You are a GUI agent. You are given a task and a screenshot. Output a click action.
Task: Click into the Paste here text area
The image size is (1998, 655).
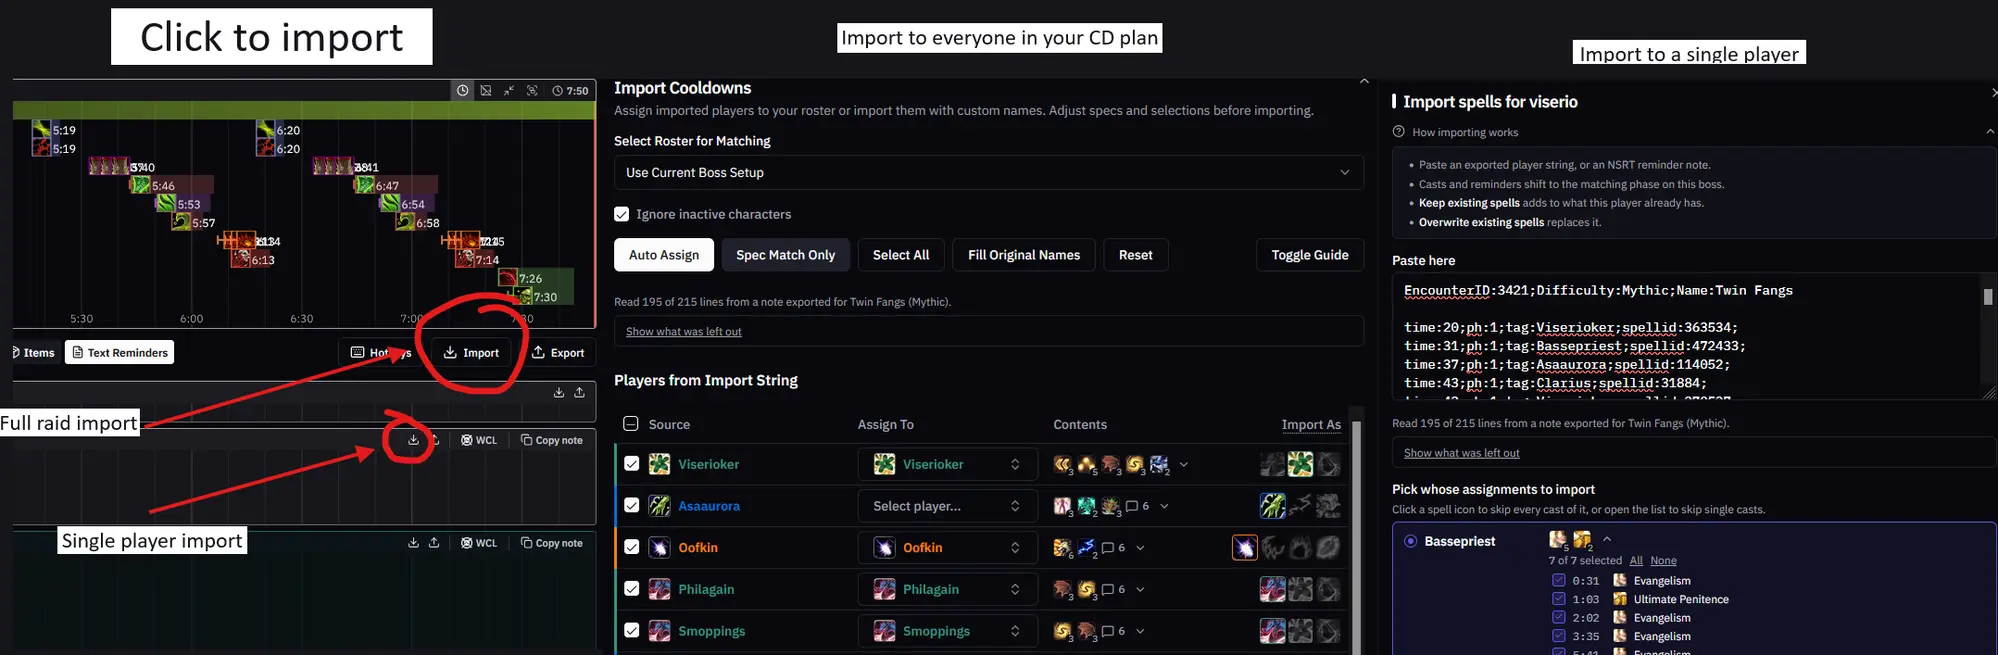point(1686,338)
